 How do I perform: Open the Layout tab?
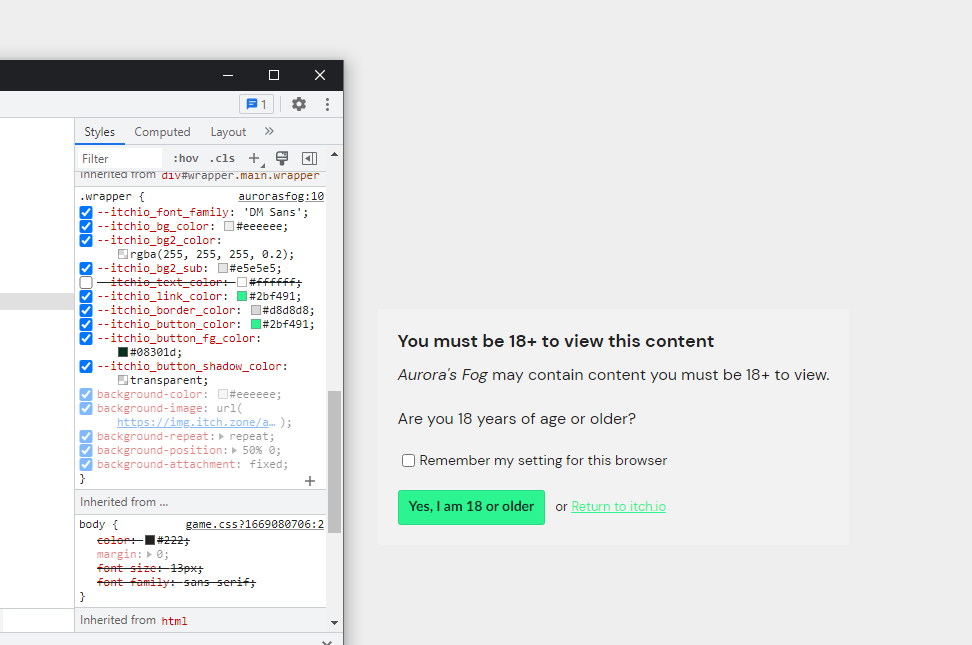coord(228,131)
